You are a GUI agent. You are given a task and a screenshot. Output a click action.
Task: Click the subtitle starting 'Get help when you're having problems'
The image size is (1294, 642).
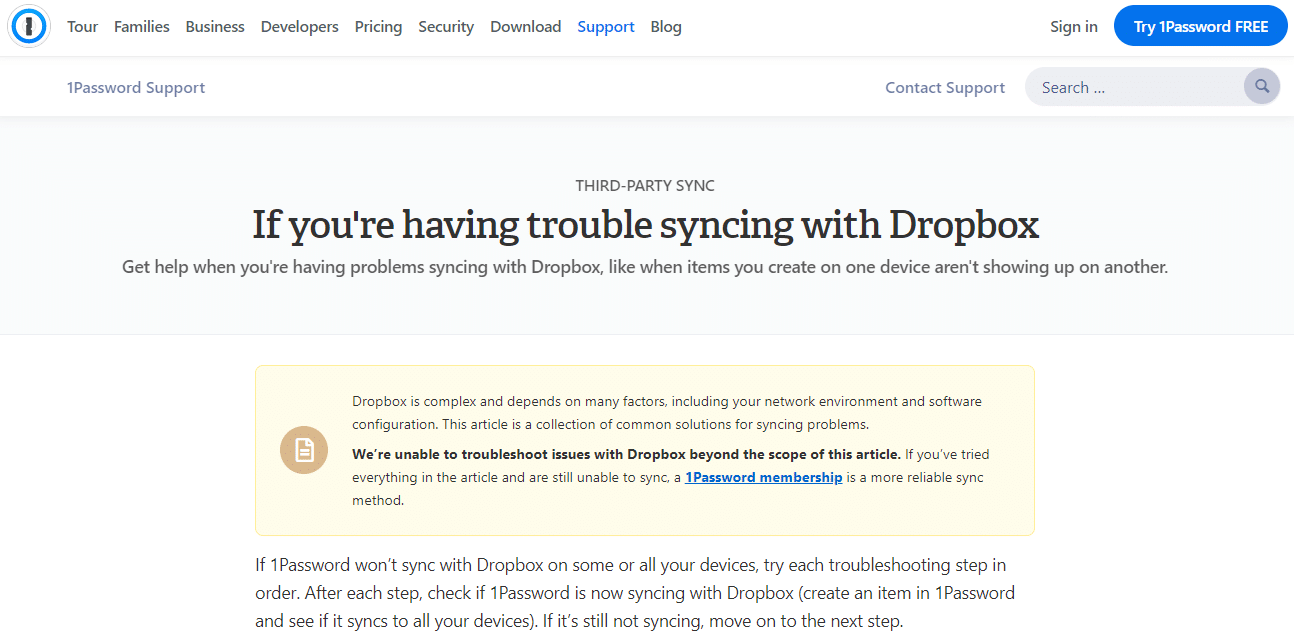(x=645, y=267)
